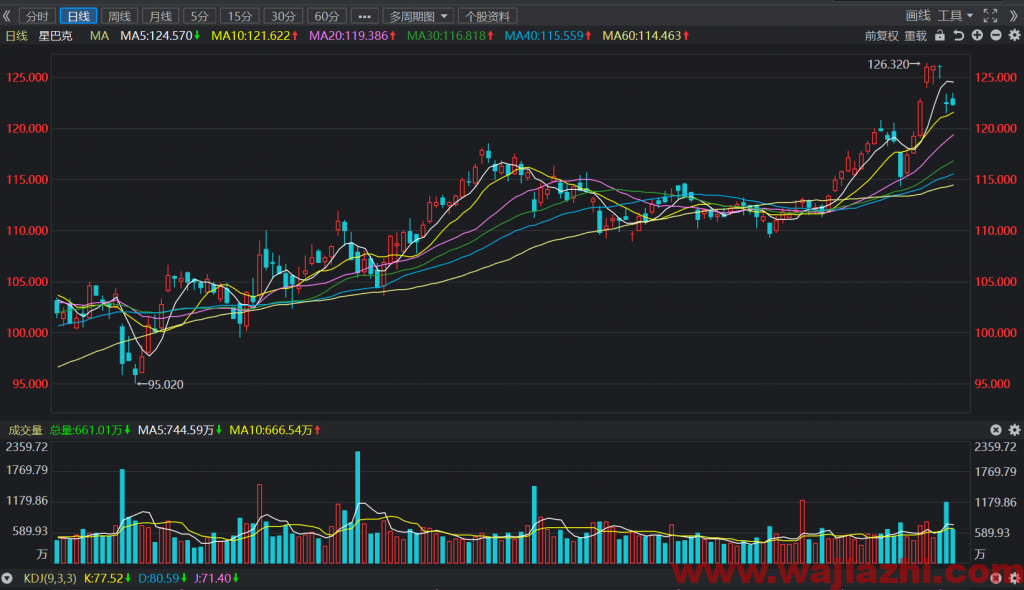Open main K-line chart settings gear
The width and height of the screenshot is (1024, 590).
[x=1014, y=35]
